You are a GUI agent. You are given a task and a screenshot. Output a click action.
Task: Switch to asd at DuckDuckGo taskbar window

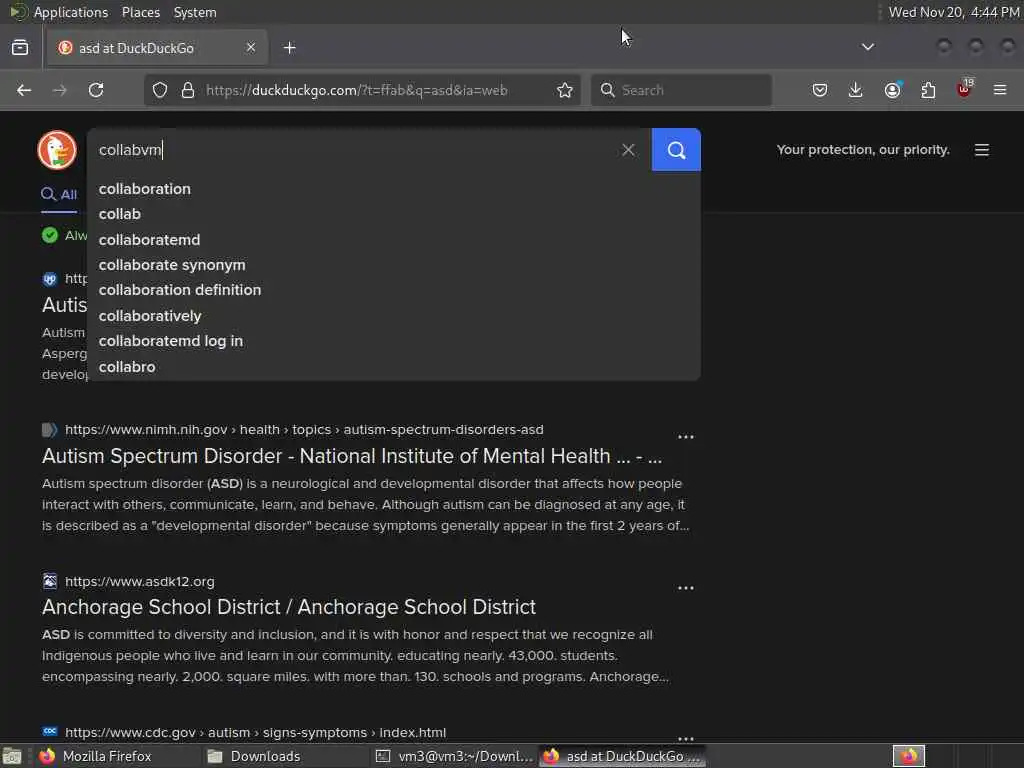coord(622,757)
